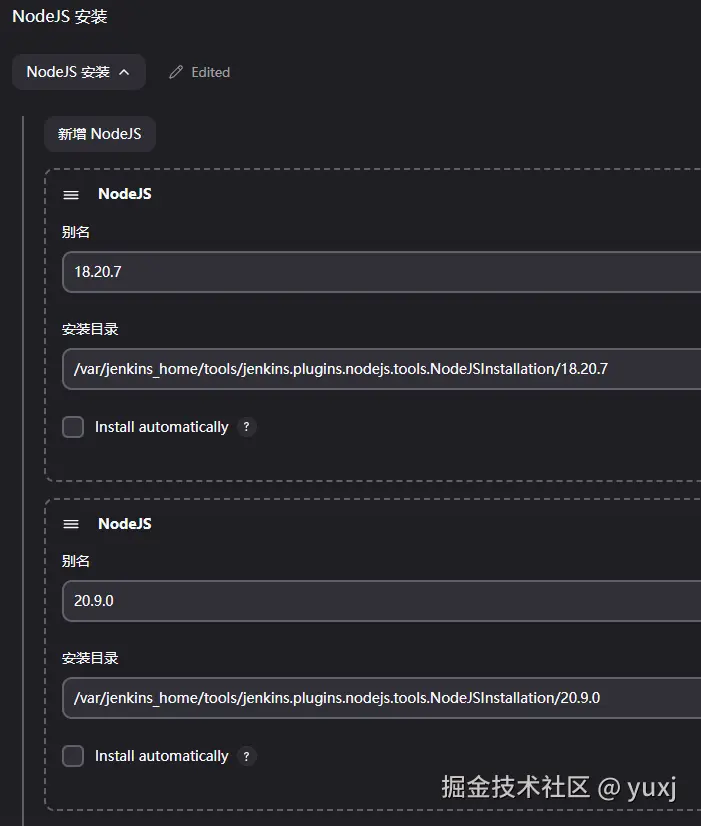Click the Edited status text
The width and height of the screenshot is (701, 826).
coord(210,72)
